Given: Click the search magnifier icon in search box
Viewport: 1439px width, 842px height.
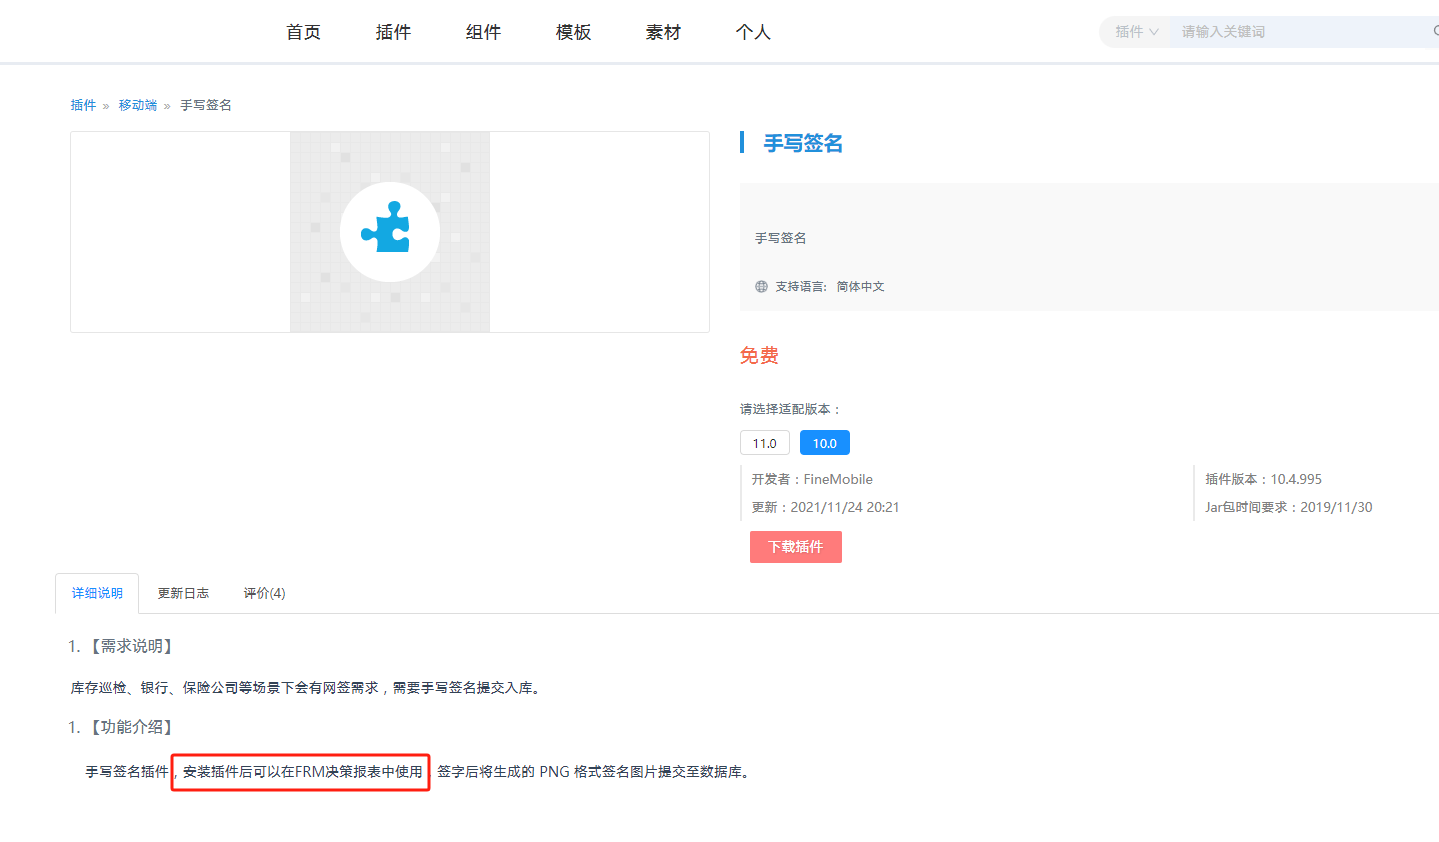Looking at the screenshot, I should (x=1435, y=32).
